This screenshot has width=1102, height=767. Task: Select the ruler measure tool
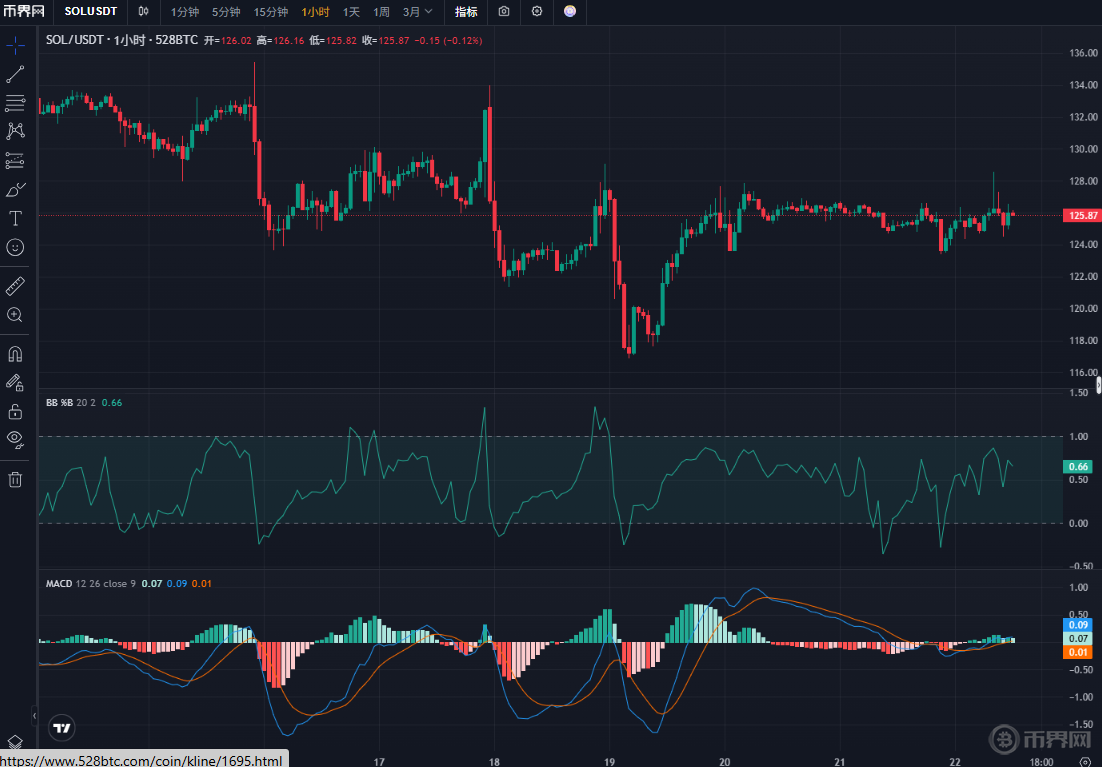[15, 287]
